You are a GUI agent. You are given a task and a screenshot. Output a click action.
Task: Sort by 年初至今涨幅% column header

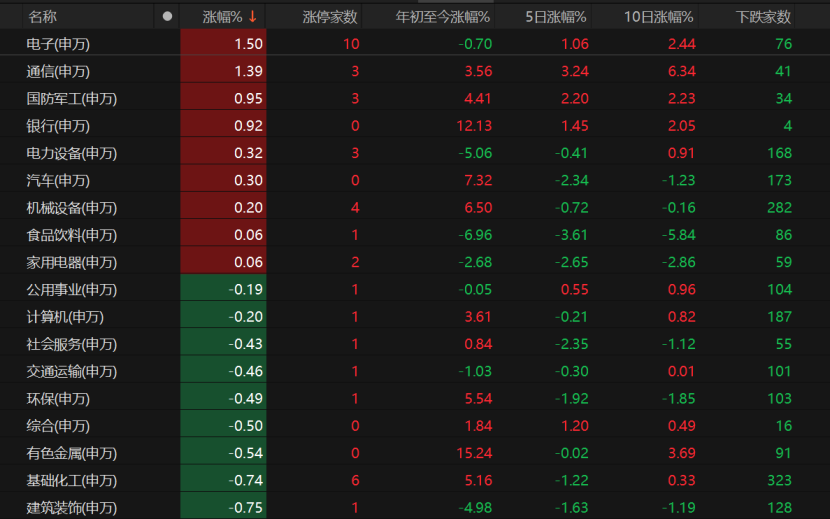(442, 16)
